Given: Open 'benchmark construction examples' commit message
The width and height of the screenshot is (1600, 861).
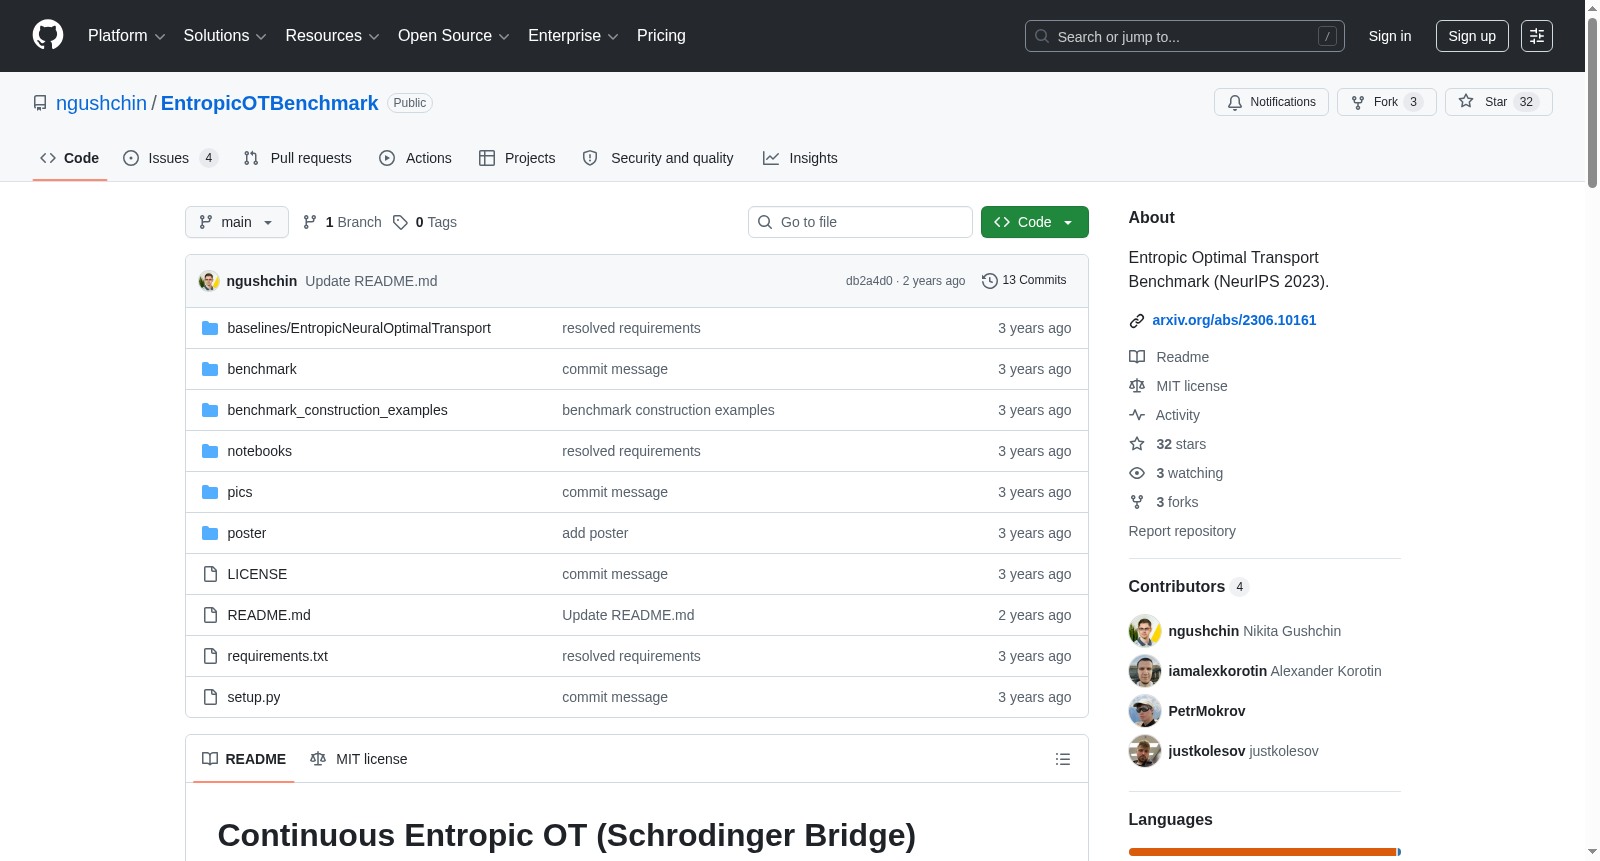Looking at the screenshot, I should pyautogui.click(x=668, y=410).
